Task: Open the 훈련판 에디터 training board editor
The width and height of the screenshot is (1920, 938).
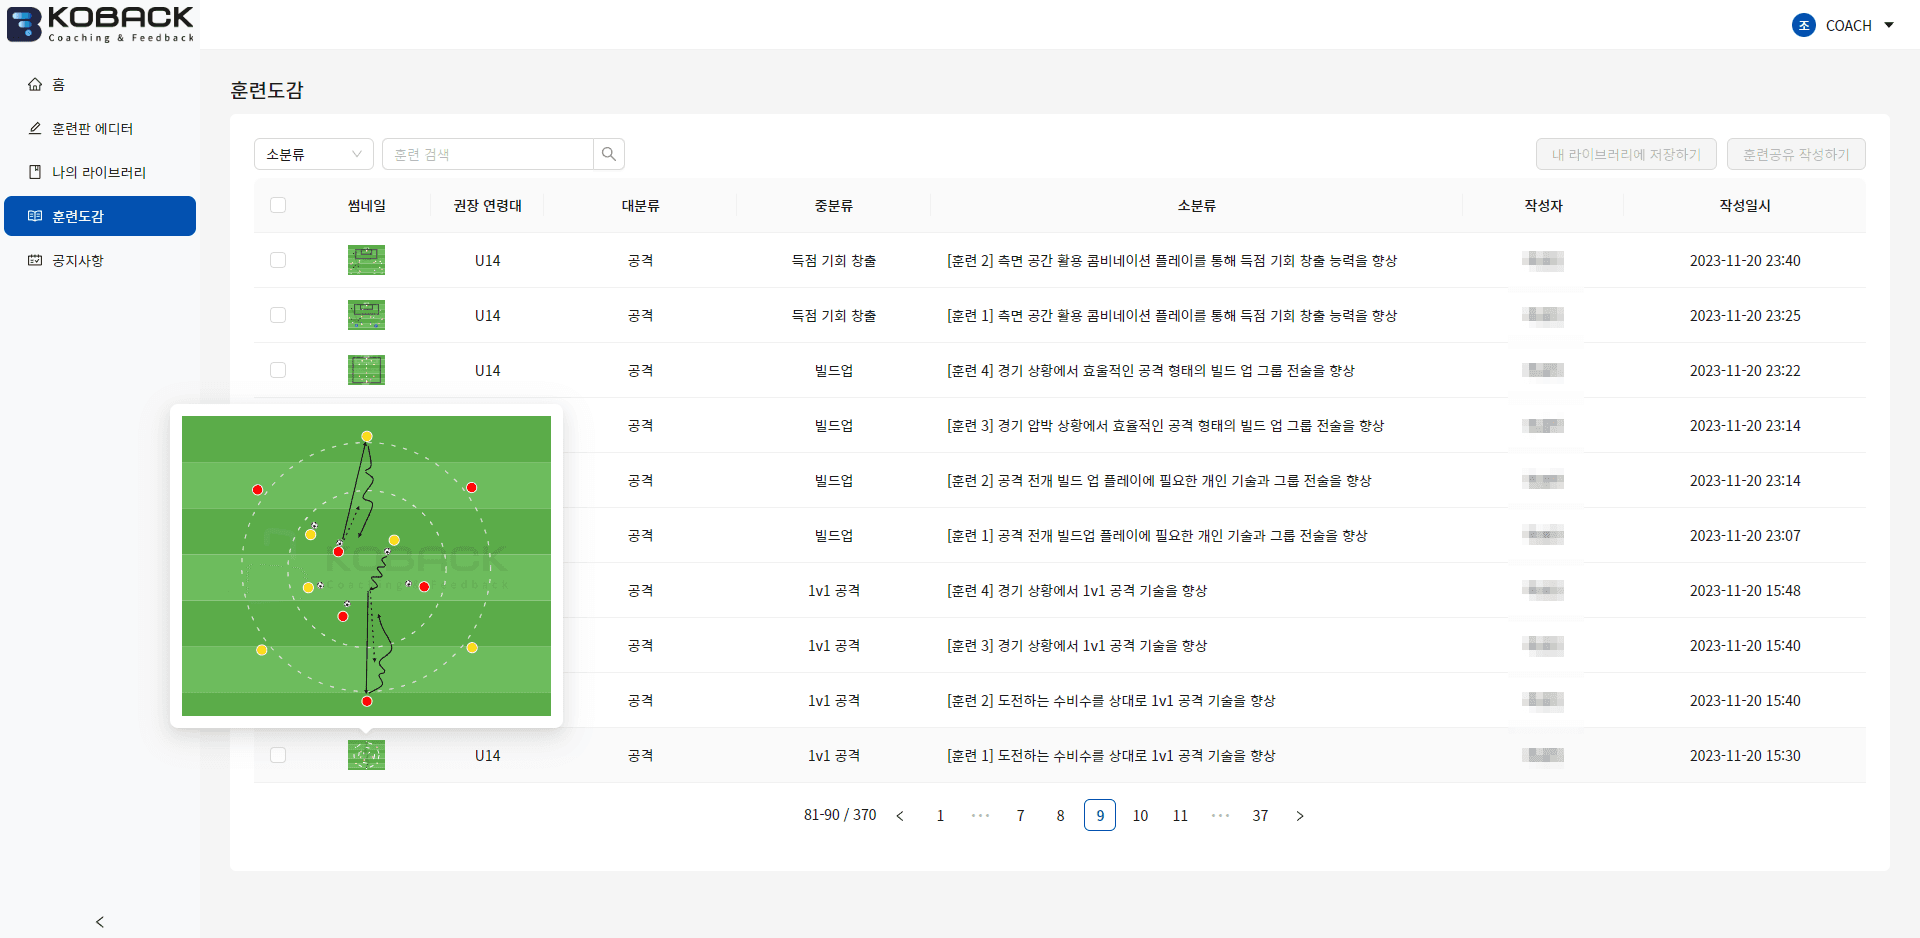Action: [x=92, y=129]
